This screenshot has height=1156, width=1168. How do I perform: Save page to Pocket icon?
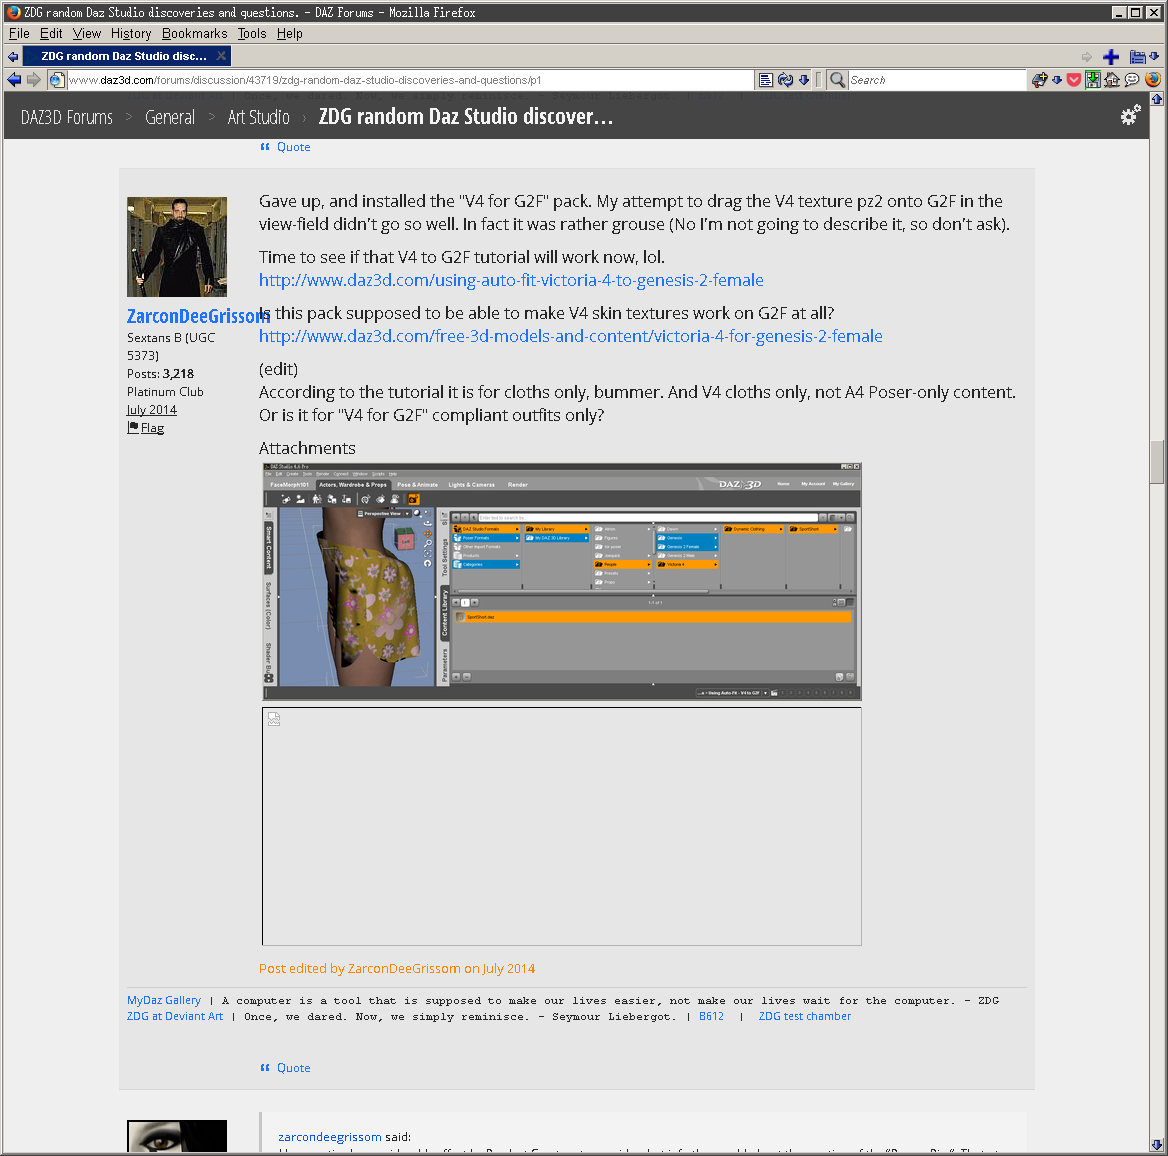(1073, 80)
